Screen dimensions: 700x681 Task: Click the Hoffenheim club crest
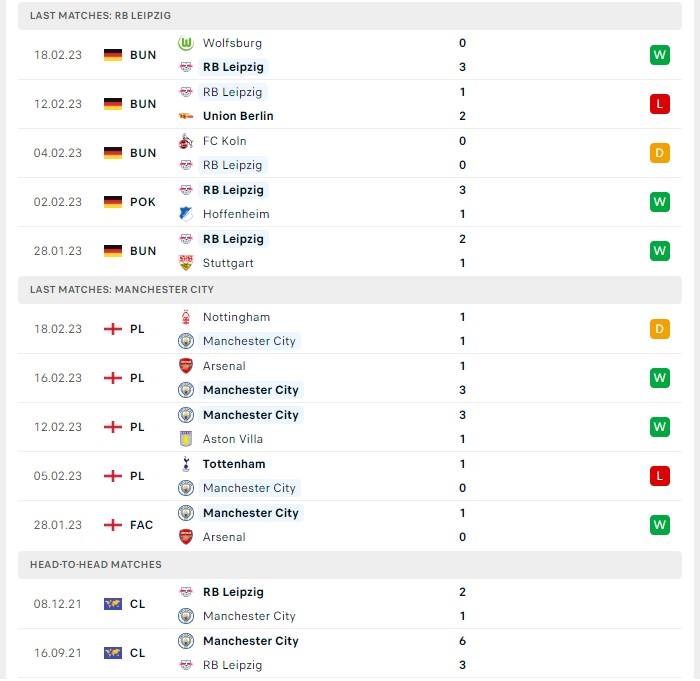click(186, 214)
